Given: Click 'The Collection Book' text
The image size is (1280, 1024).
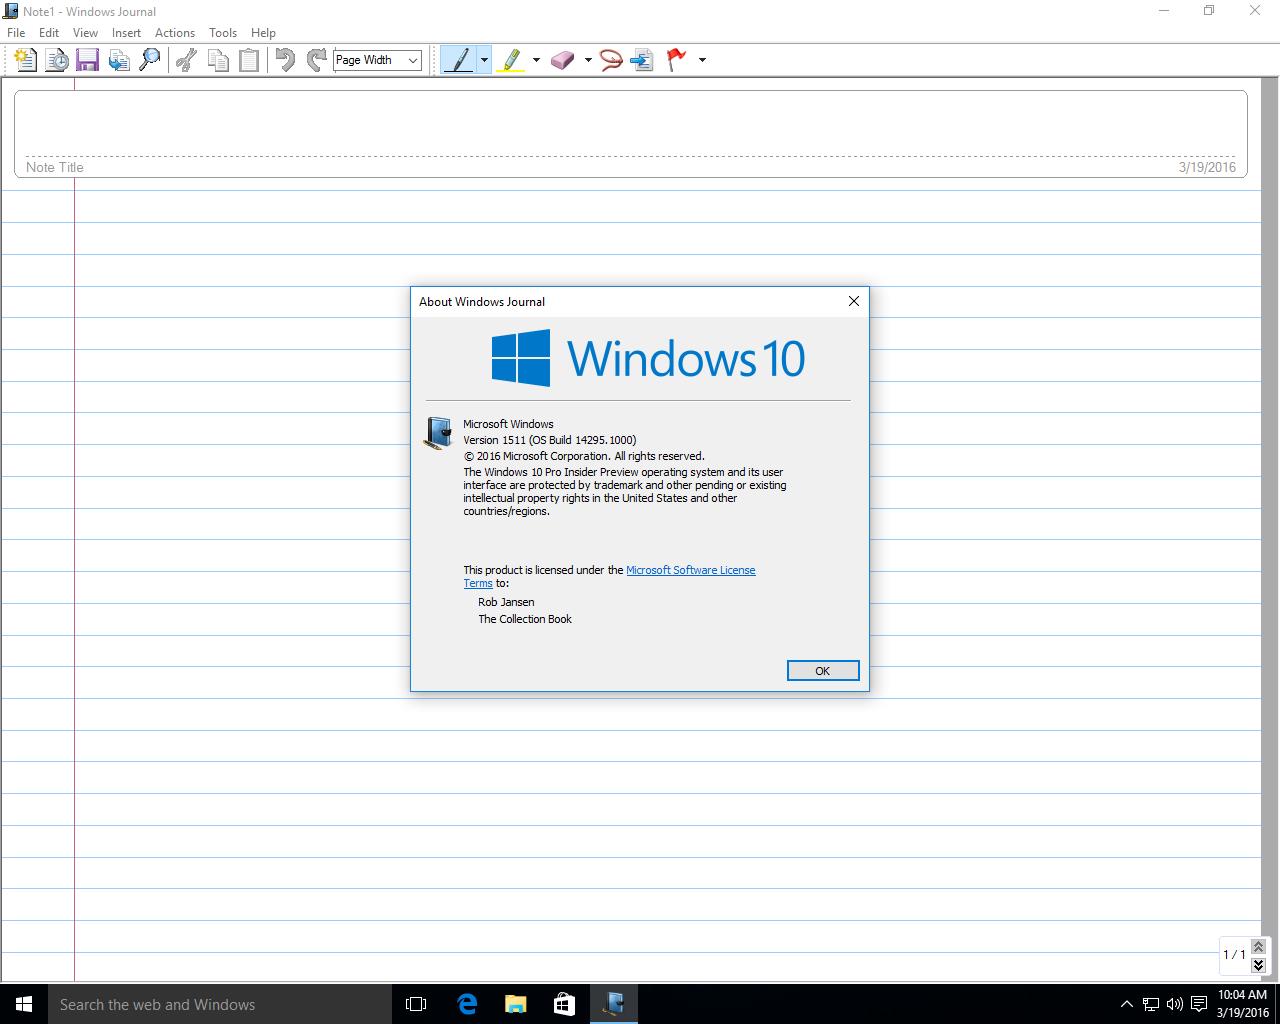Looking at the screenshot, I should [x=525, y=619].
